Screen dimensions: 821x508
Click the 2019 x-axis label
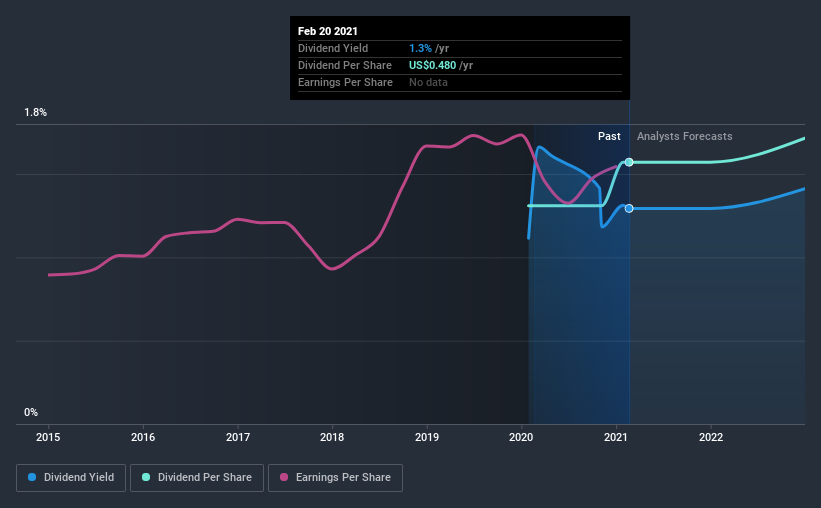pos(427,437)
